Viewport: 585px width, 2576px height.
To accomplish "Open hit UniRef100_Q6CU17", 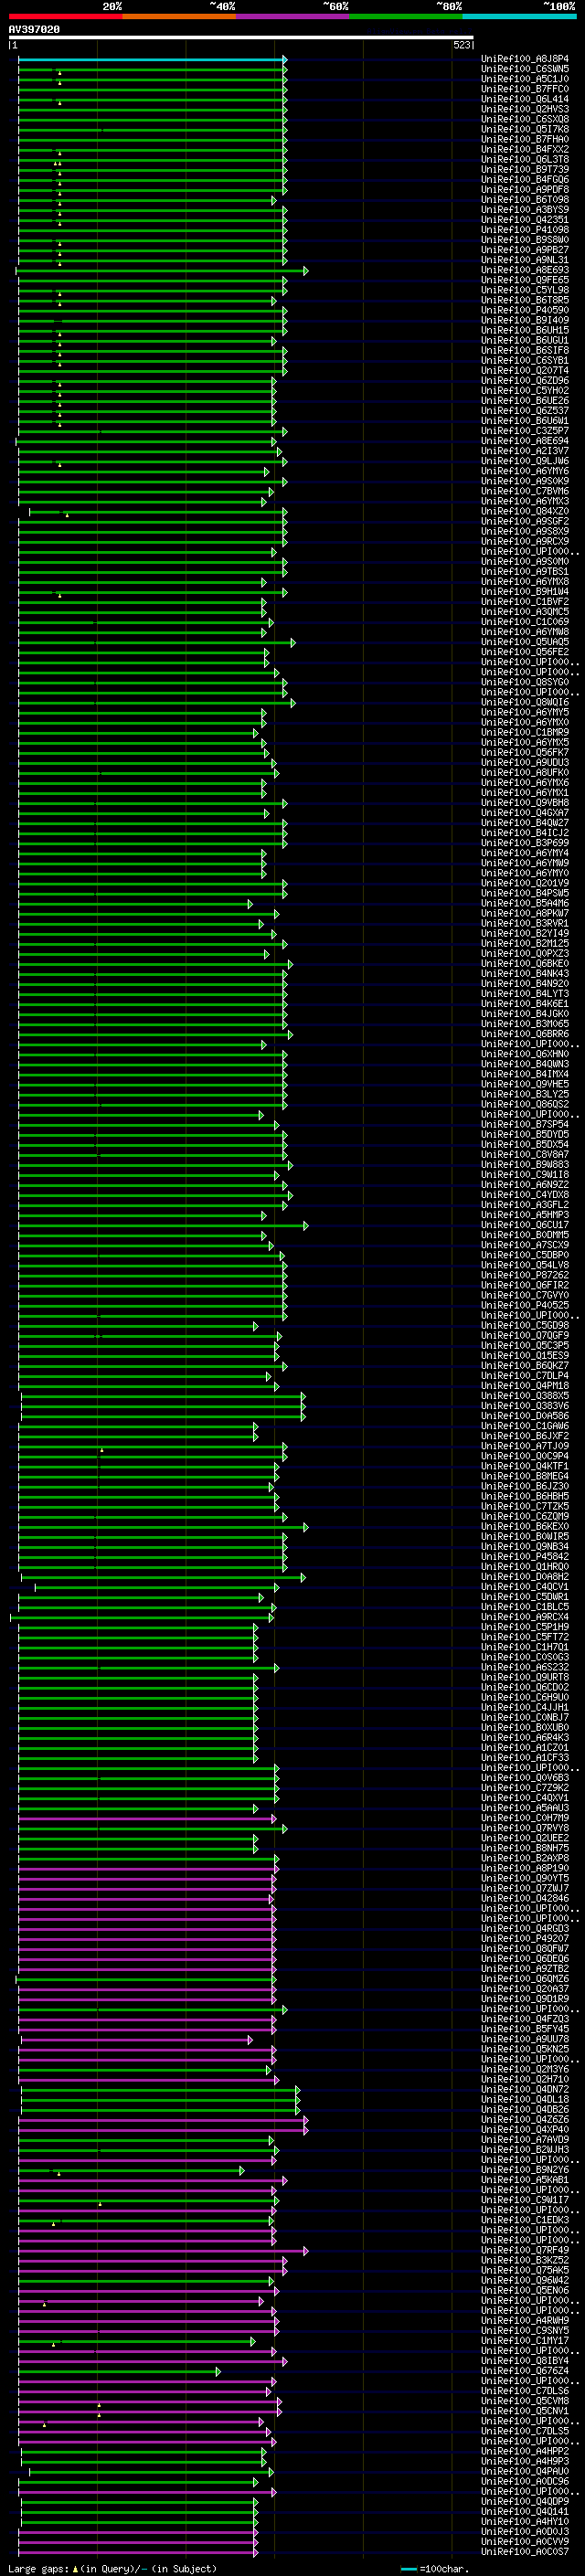I will pos(525,1225).
